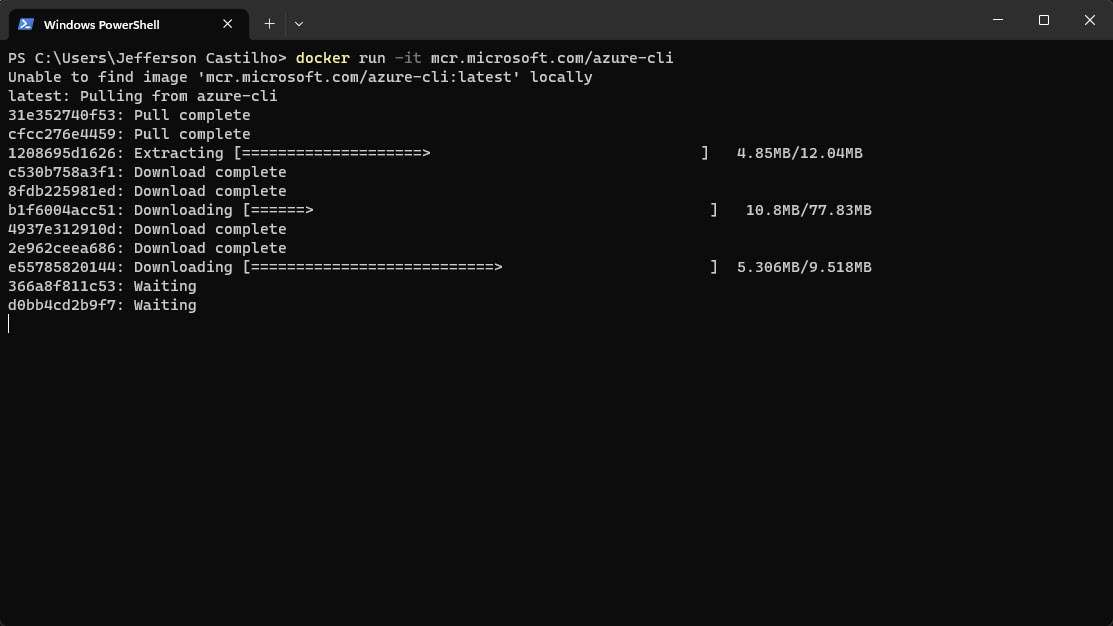Select the 'd0bb4cd2b9f7: Waiting' line
Screen dimensions: 1113x626
(x=102, y=305)
